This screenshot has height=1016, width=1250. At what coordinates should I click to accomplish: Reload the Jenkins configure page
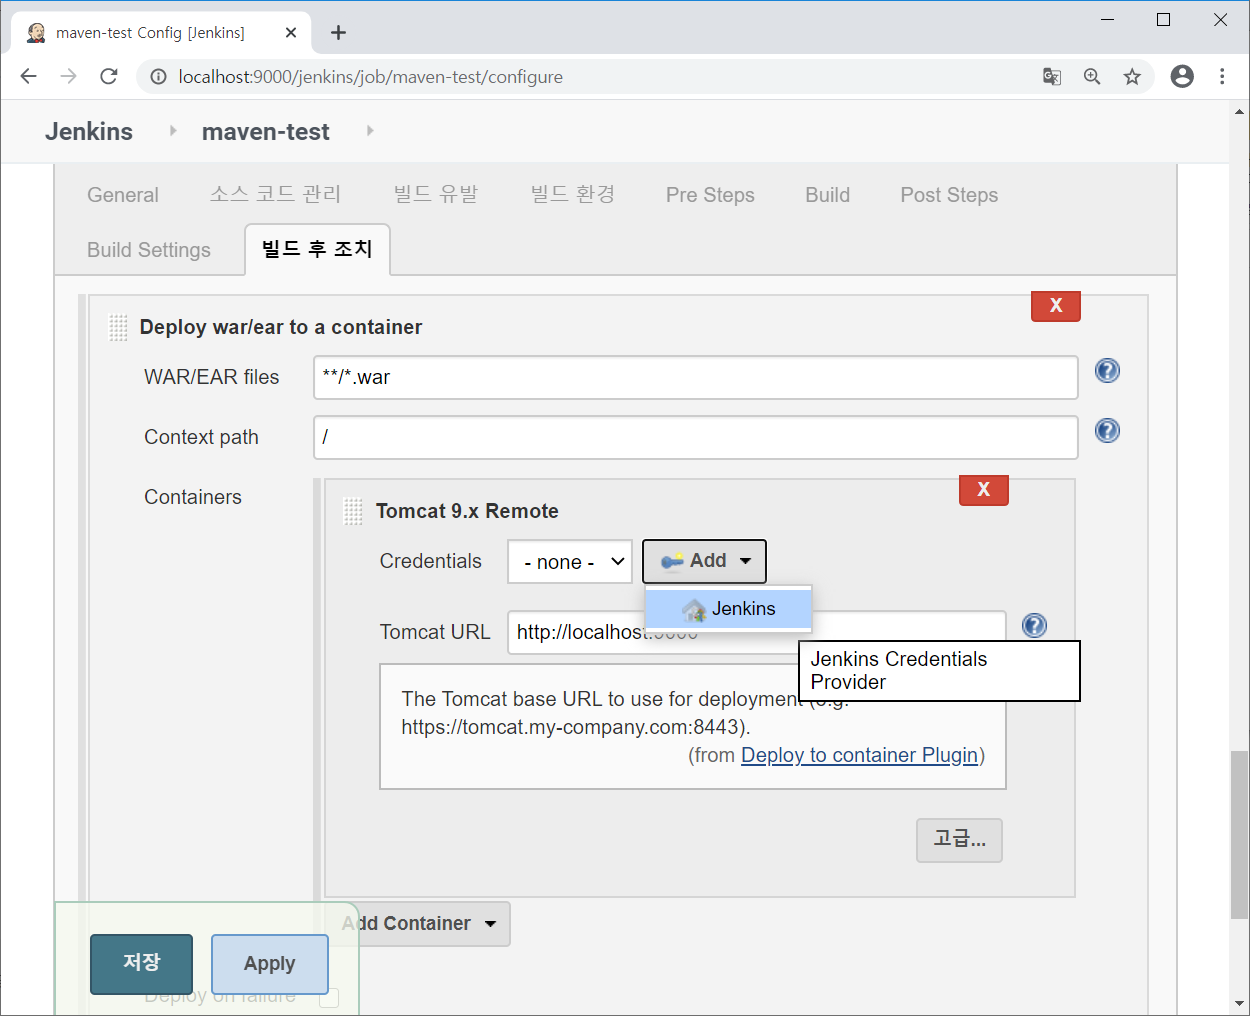coord(109,77)
